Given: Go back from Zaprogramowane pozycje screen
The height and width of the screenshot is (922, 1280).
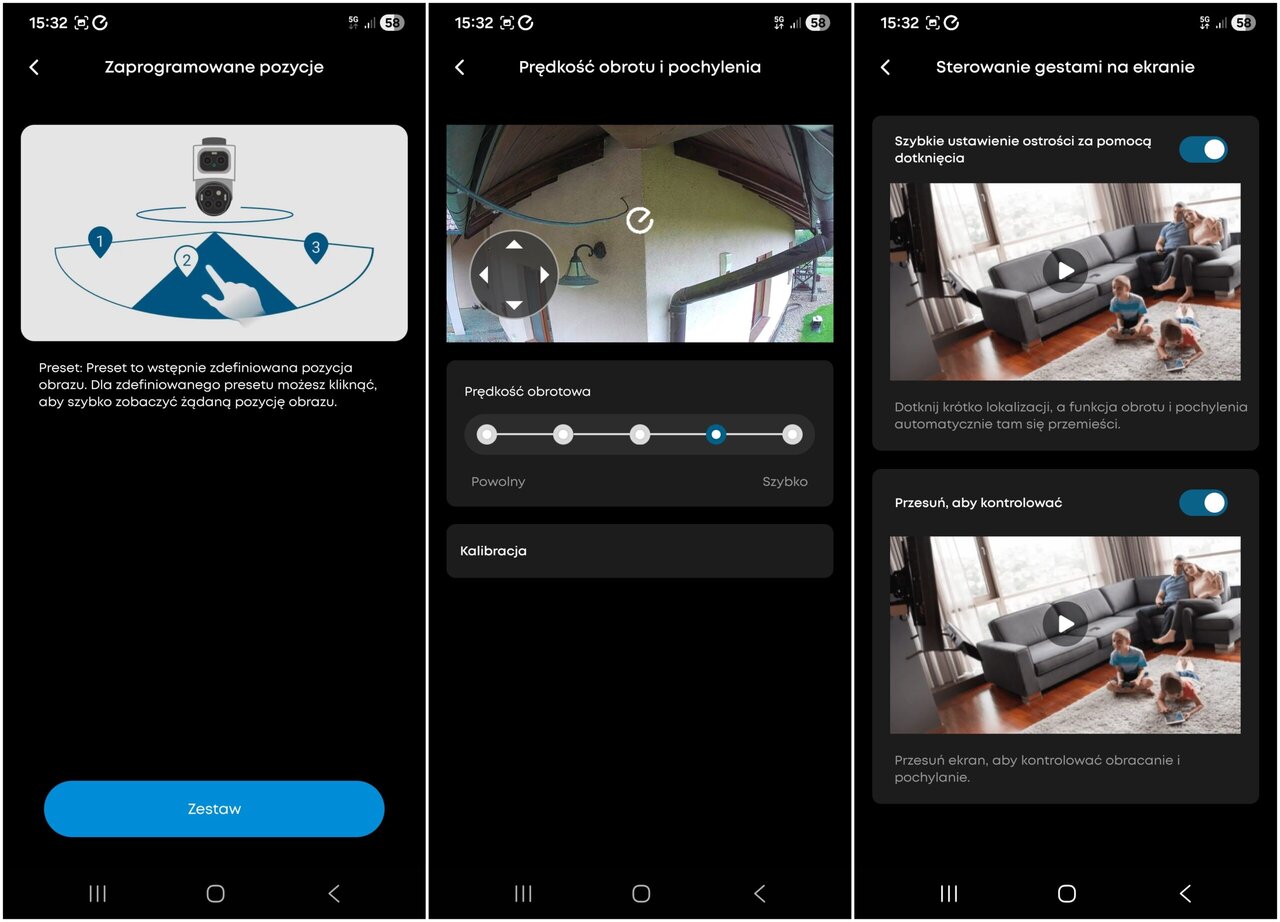Looking at the screenshot, I should (x=34, y=67).
